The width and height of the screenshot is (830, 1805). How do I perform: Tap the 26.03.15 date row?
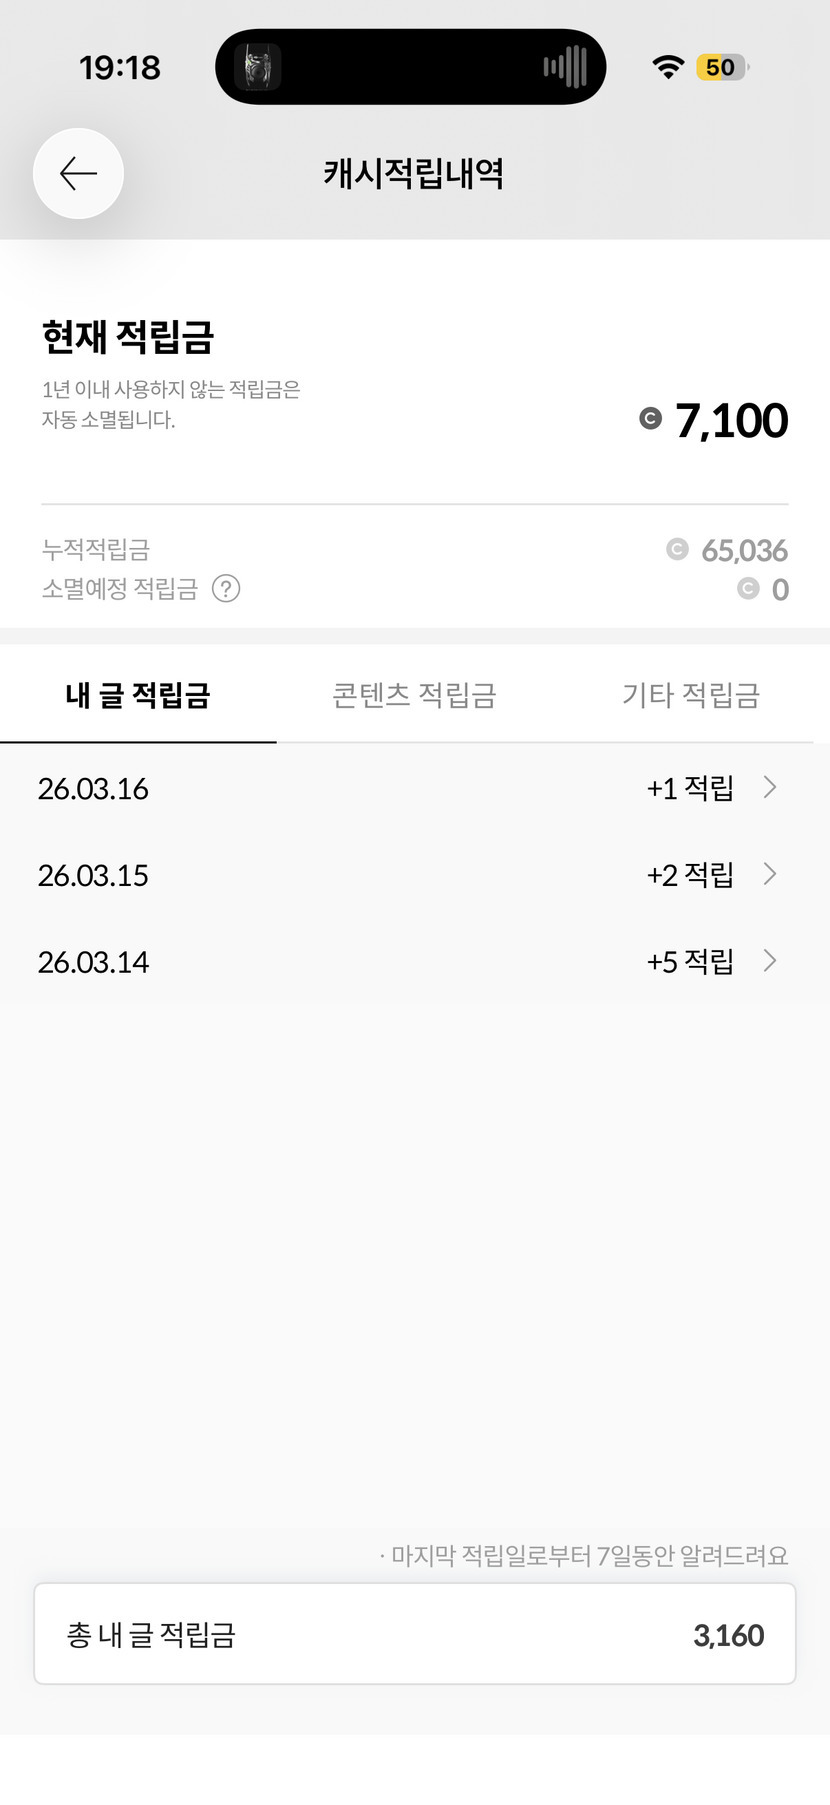[x=93, y=875]
